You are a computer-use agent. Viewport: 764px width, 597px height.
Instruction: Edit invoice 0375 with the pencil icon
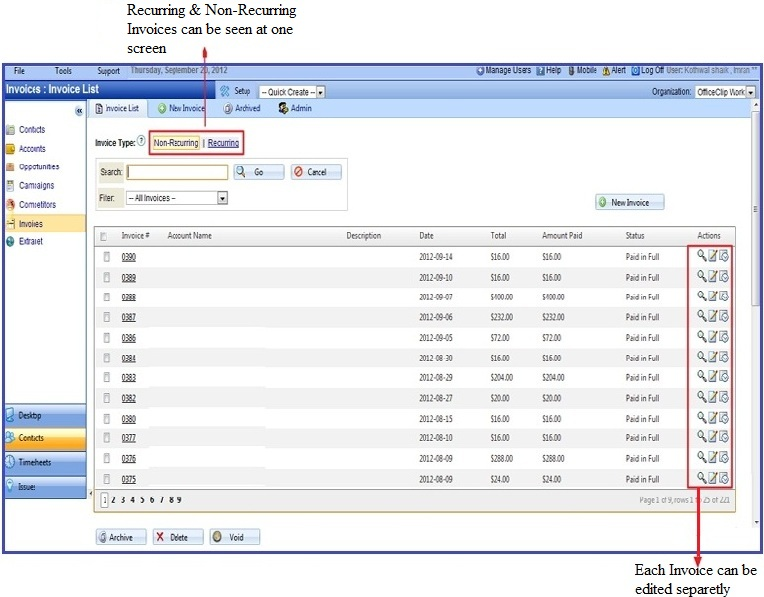click(x=712, y=478)
